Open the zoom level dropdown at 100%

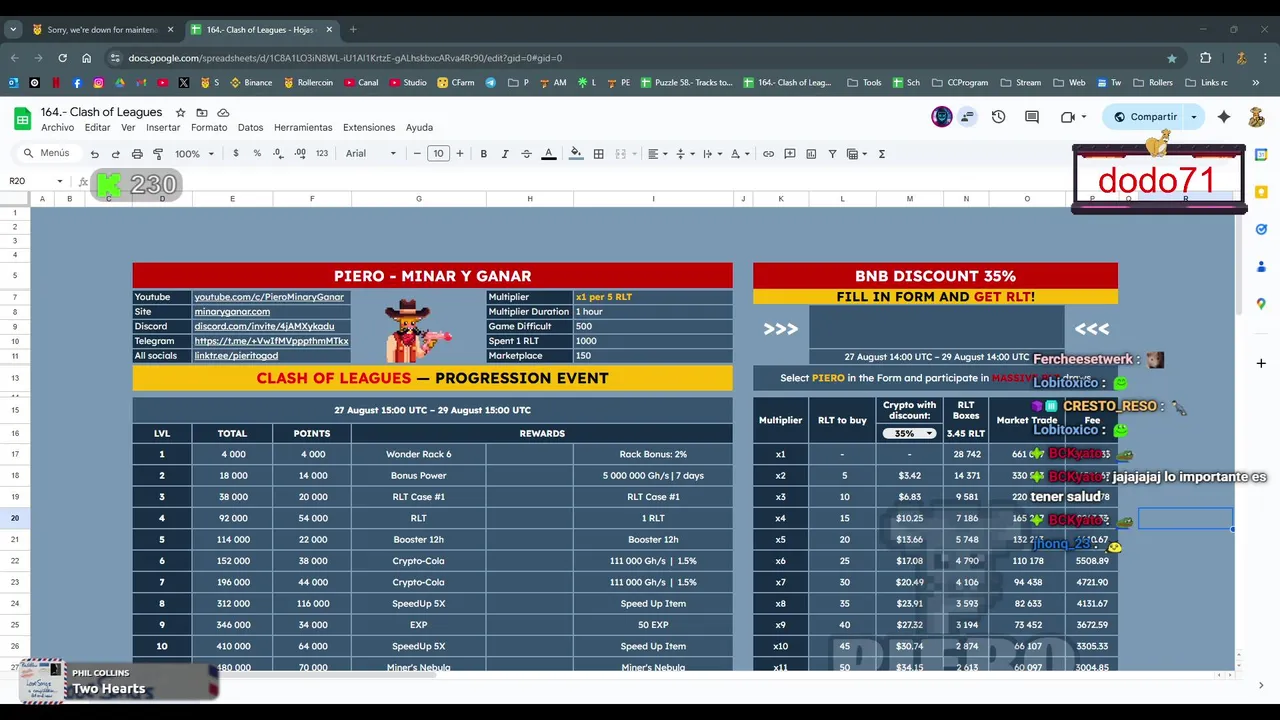pyautogui.click(x=195, y=154)
